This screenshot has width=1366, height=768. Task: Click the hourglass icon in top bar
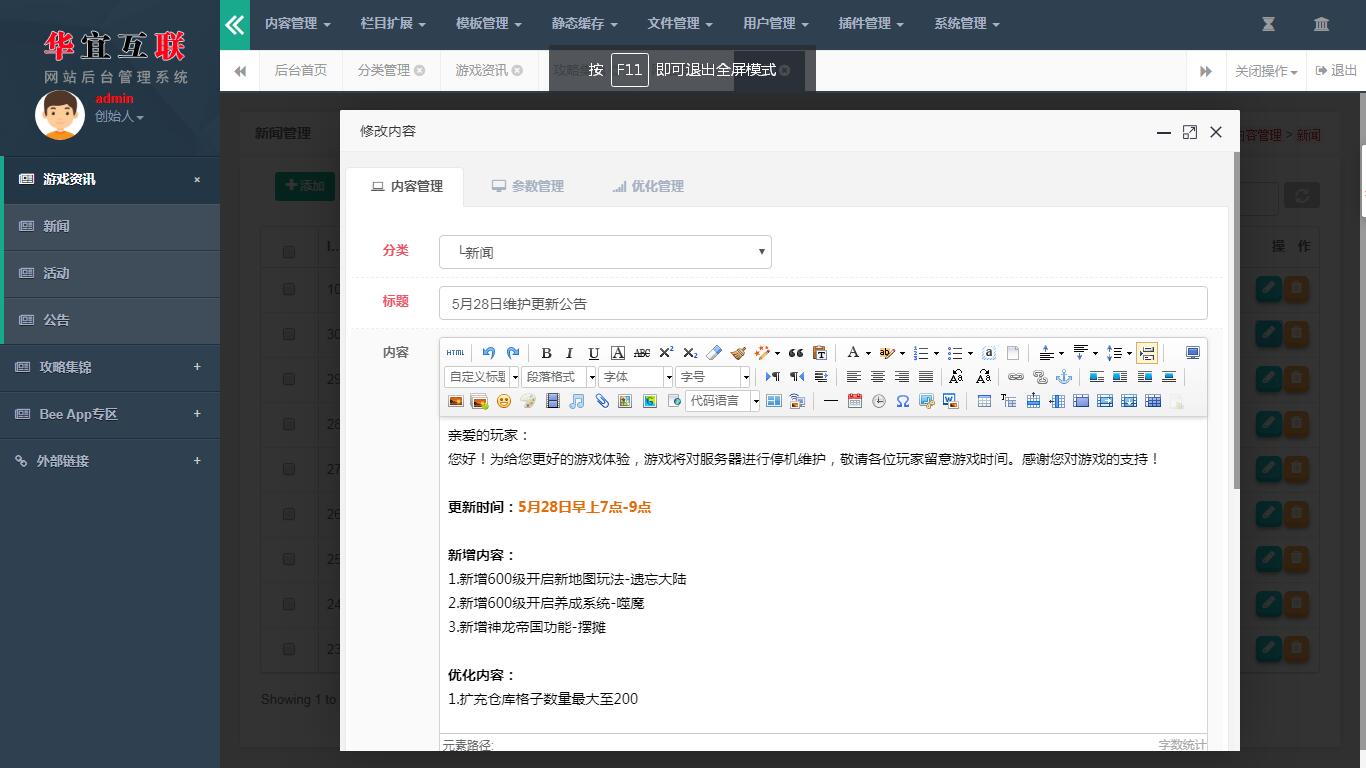click(1268, 24)
